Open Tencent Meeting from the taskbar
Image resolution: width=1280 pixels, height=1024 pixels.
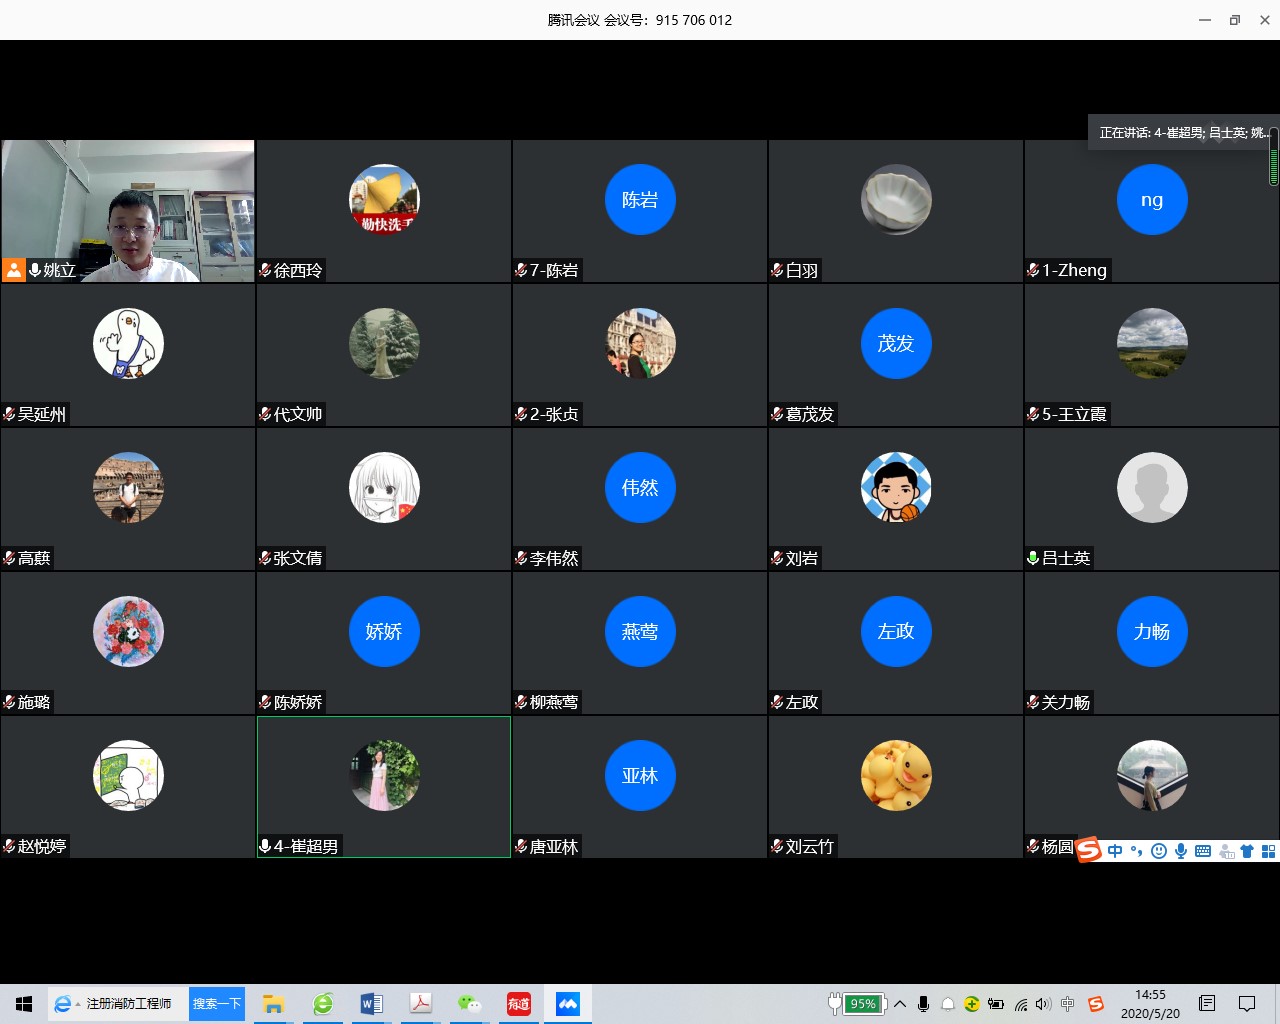coord(568,1004)
